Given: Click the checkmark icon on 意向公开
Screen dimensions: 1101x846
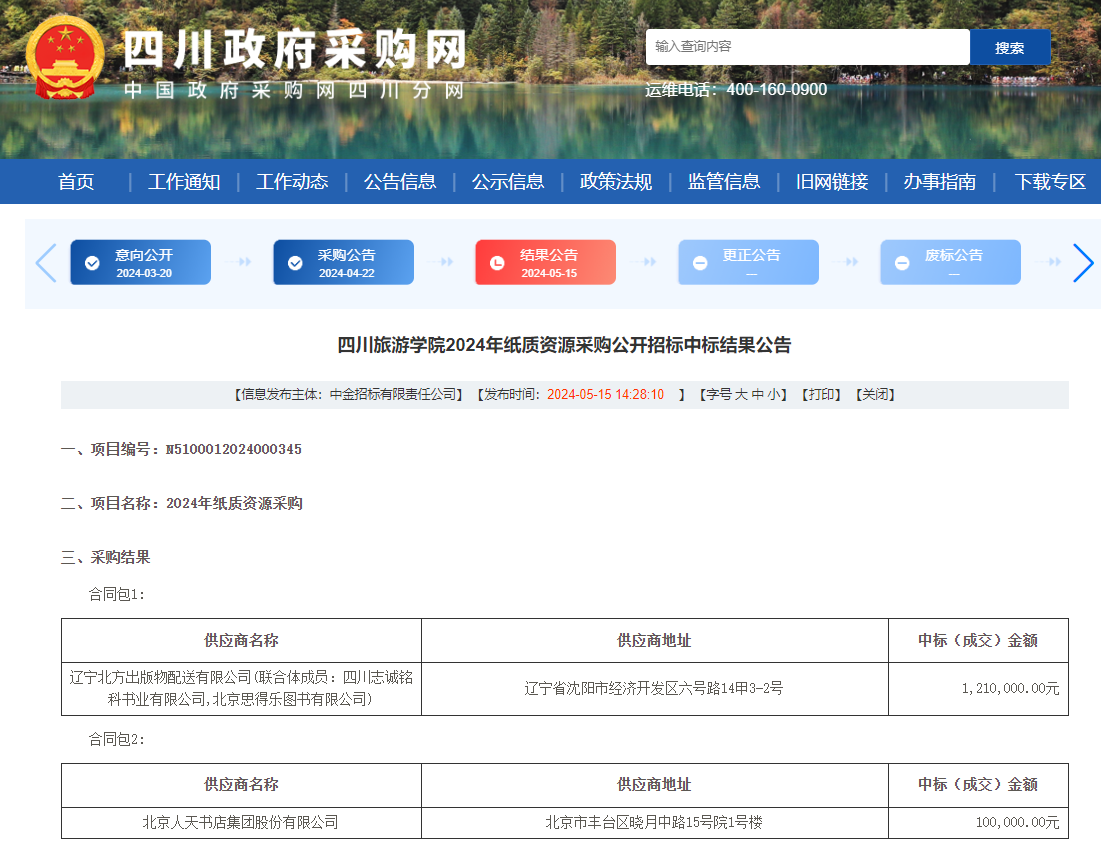Looking at the screenshot, I should pos(92,263).
